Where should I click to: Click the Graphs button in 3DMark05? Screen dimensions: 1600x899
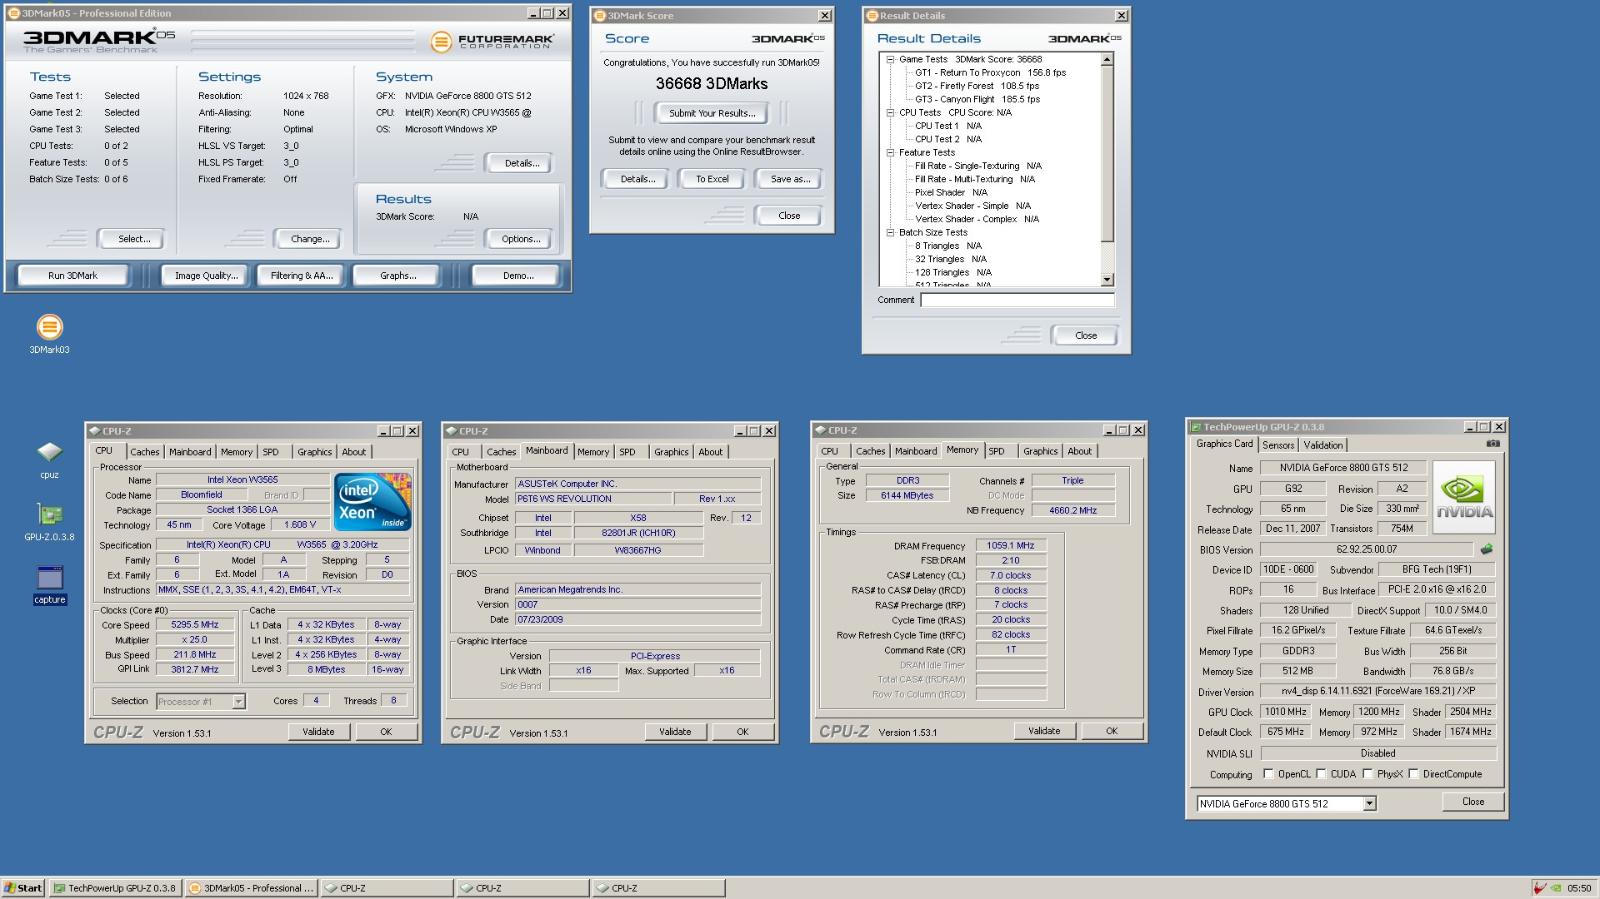pyautogui.click(x=398, y=276)
